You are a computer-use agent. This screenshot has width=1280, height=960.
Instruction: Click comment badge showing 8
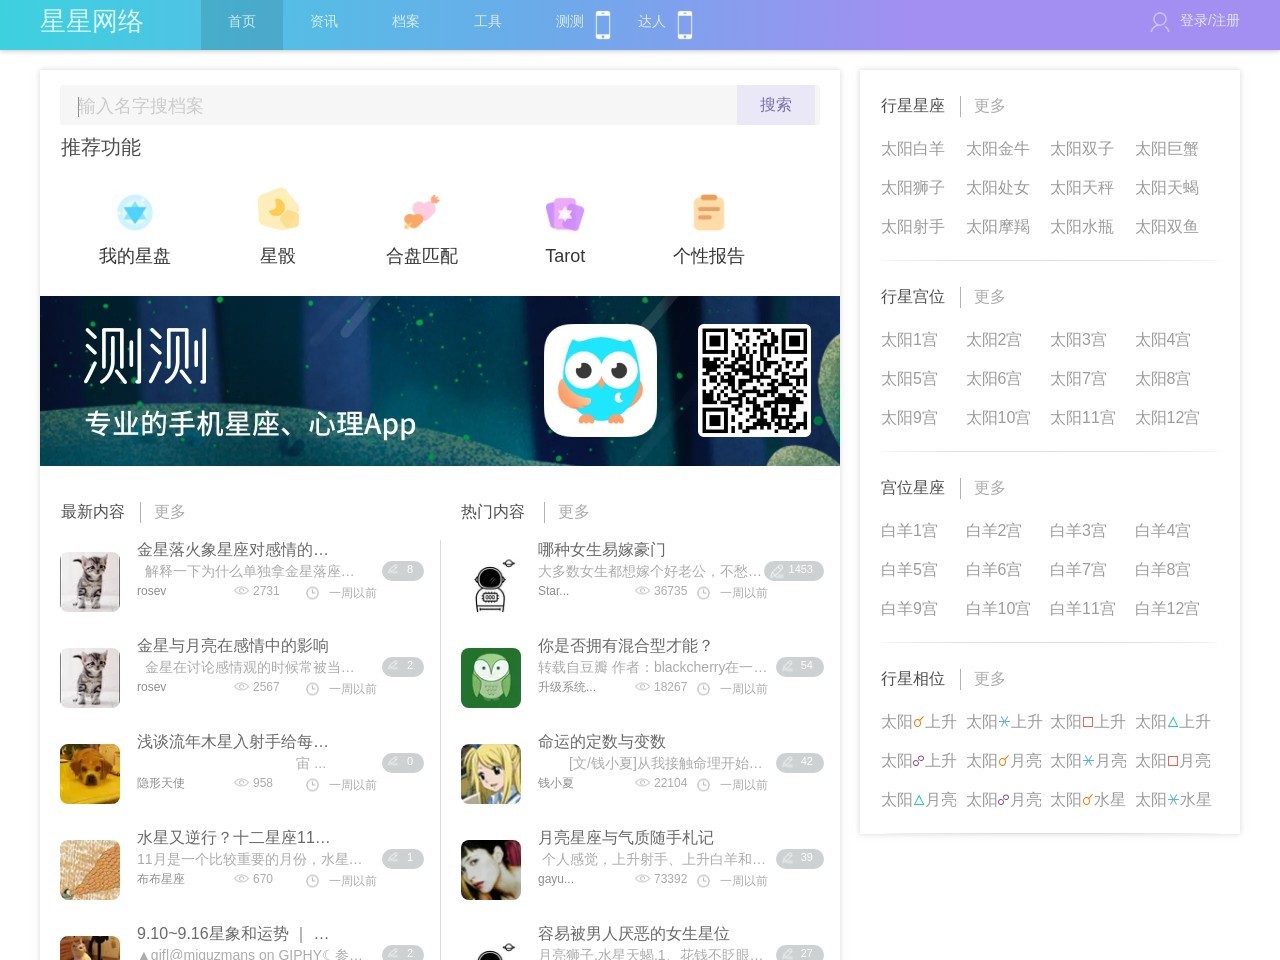pos(403,570)
